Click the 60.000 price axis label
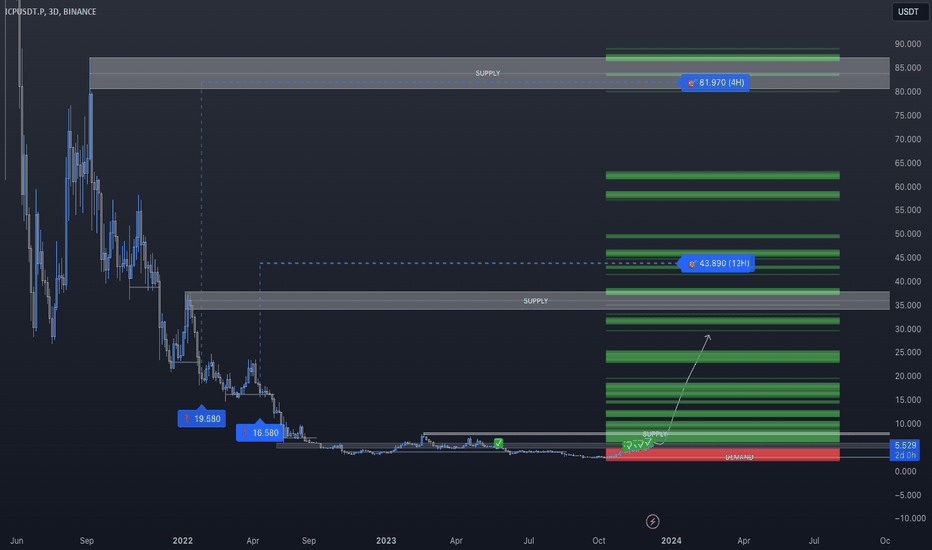 (908, 187)
